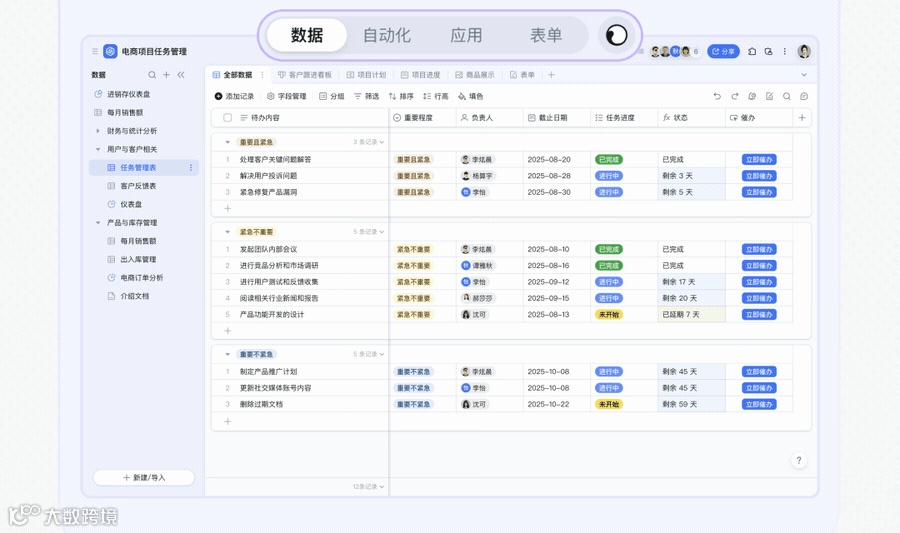Viewport: 900px width, 533px height.
Task: Open 电商订单分析 in the sidebar
Action: 136,278
